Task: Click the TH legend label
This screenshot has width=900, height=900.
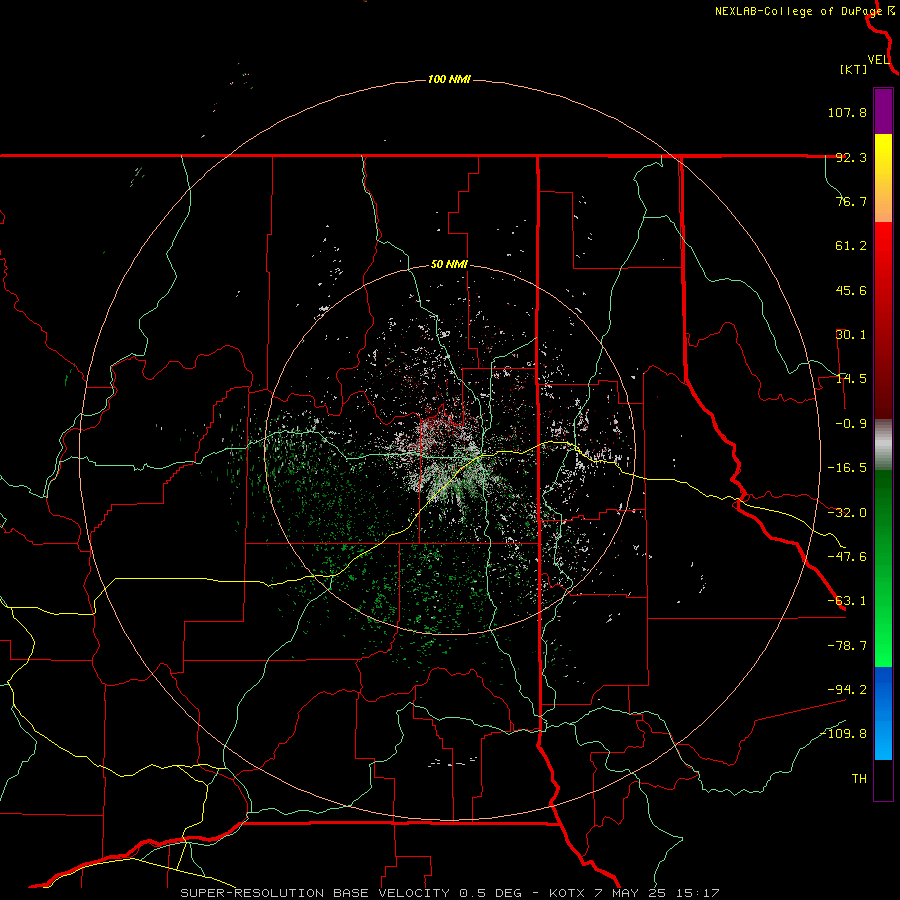Action: (859, 779)
